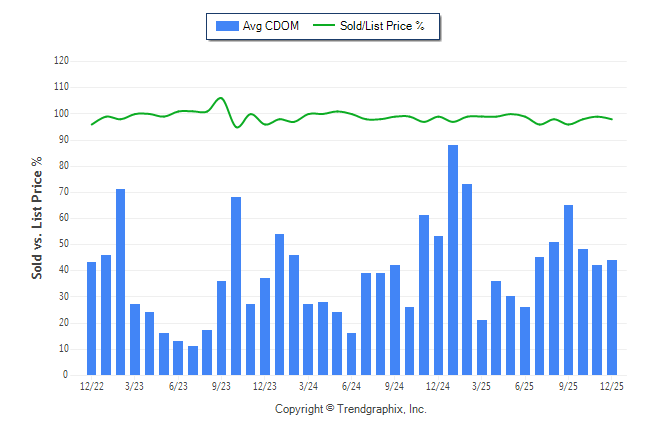Click the bar above the 6/23 label

pos(178,358)
